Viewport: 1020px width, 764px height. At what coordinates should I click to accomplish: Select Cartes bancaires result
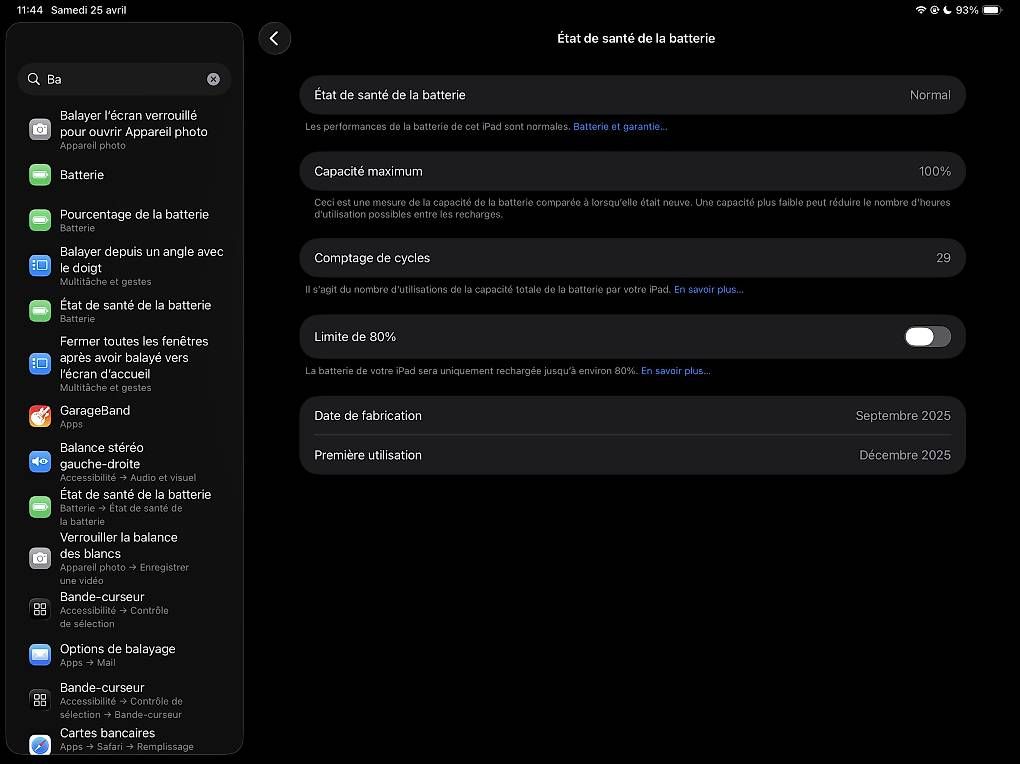point(125,740)
